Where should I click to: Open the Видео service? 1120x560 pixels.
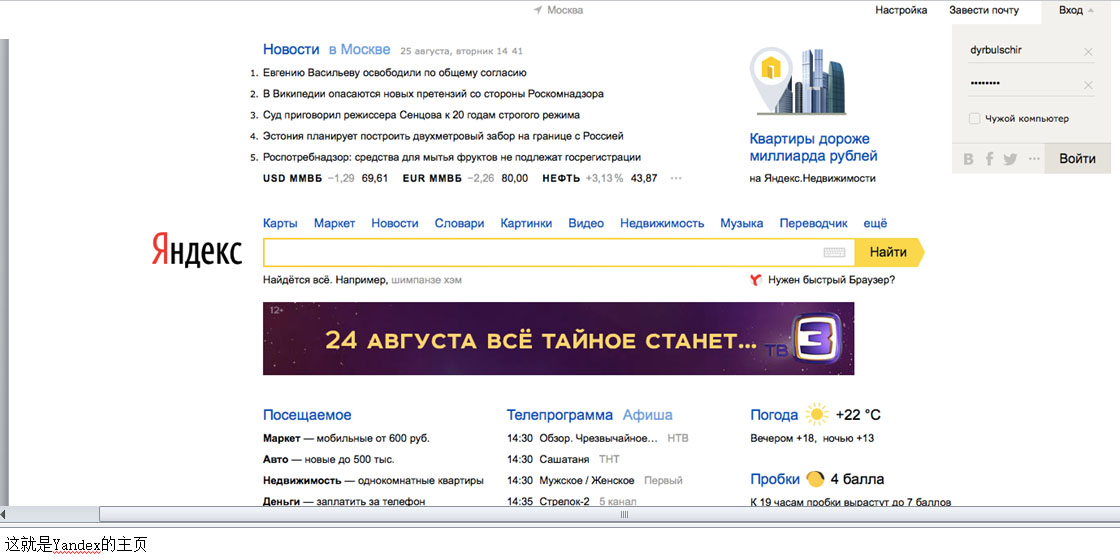[586, 223]
